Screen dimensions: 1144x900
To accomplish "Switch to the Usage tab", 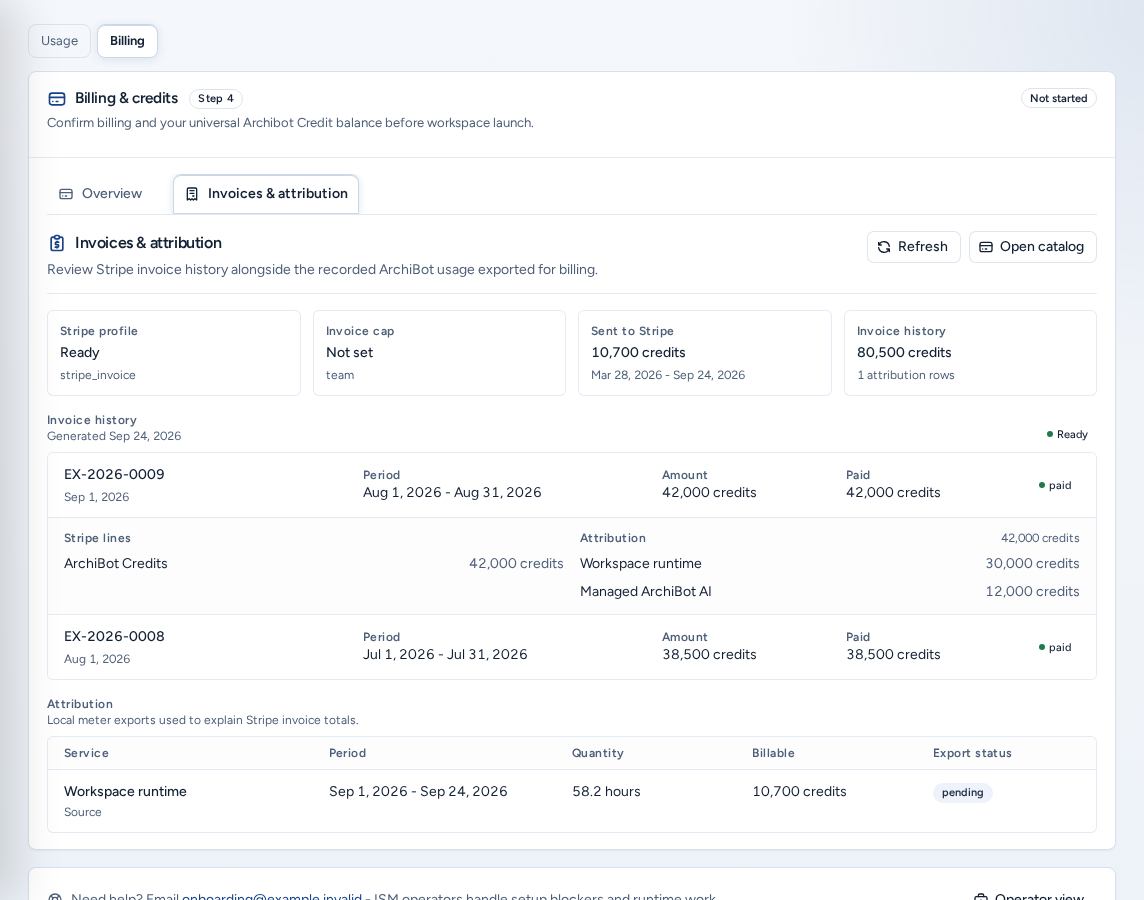I will click(59, 41).
